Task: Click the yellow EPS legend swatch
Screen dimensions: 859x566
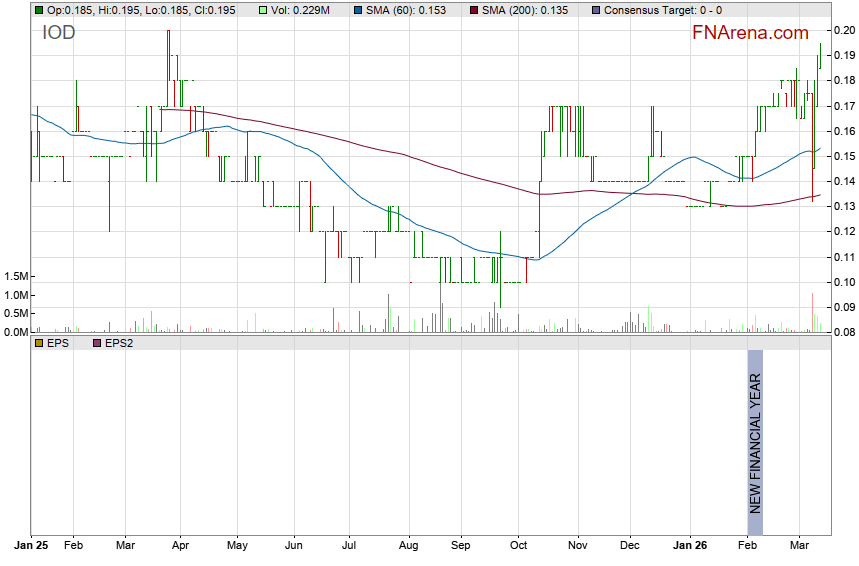Action: [x=38, y=343]
